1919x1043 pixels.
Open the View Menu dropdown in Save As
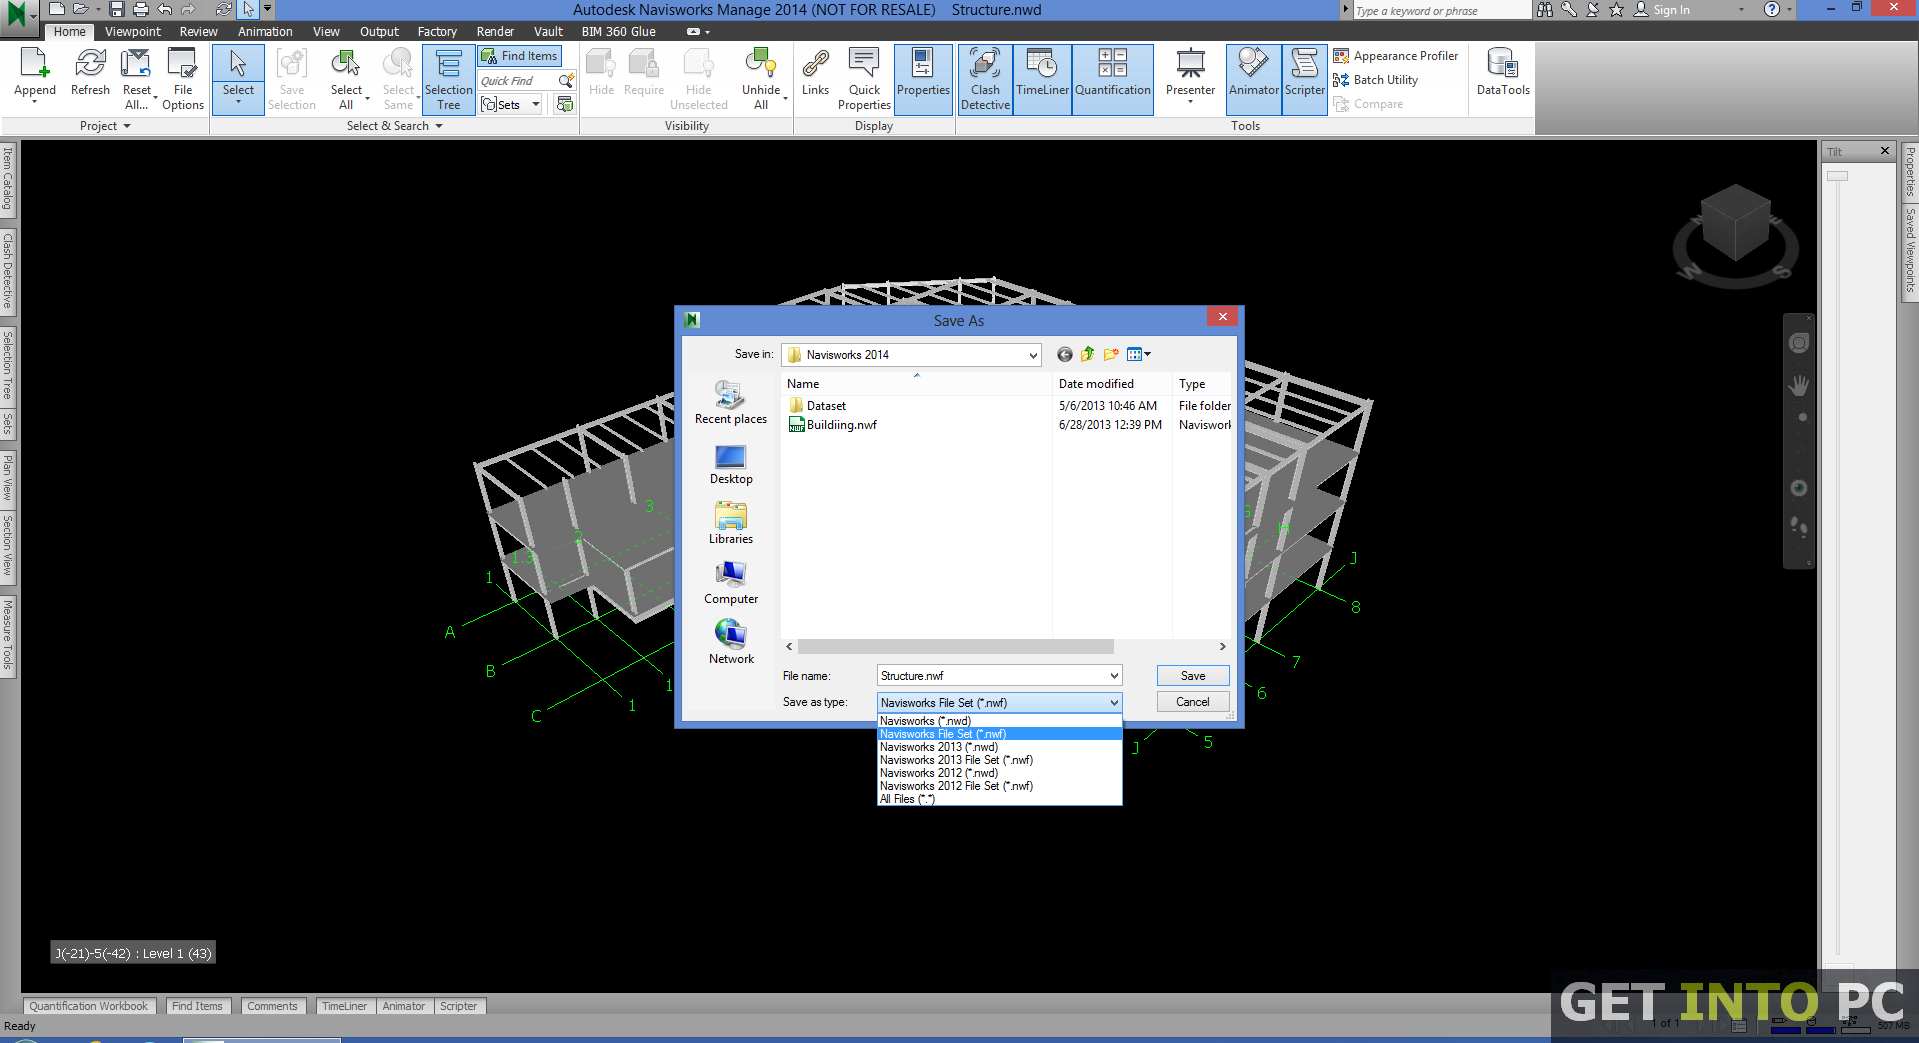(1138, 354)
